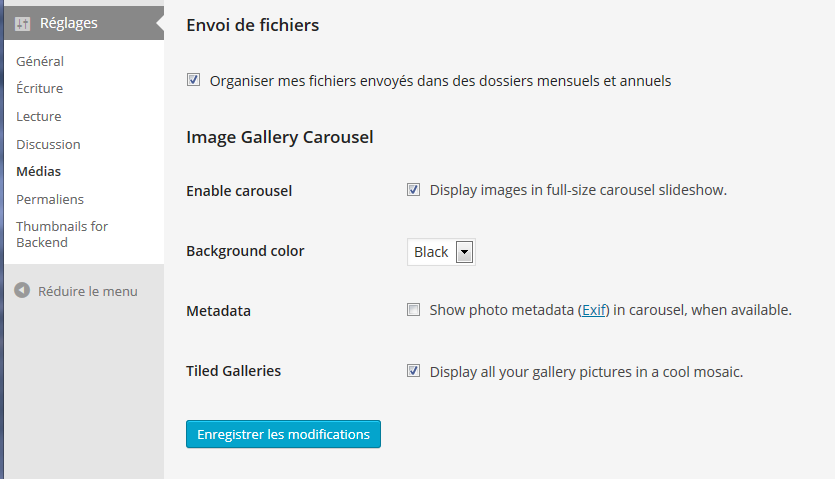The height and width of the screenshot is (479, 835).
Task: Toggle the Tiled Galleries checkbox
Action: point(413,370)
